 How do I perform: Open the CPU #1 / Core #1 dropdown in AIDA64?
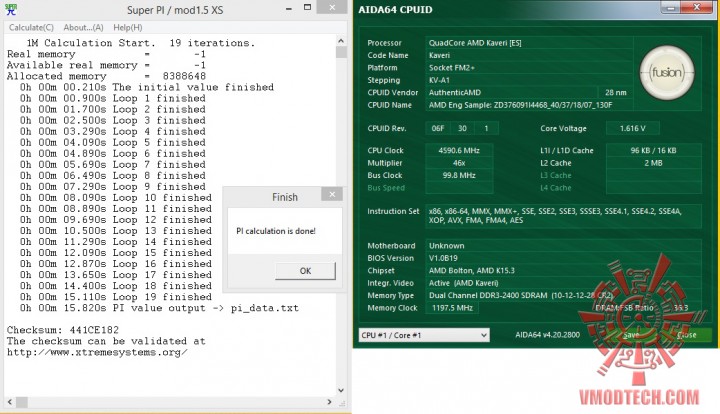pos(424,335)
